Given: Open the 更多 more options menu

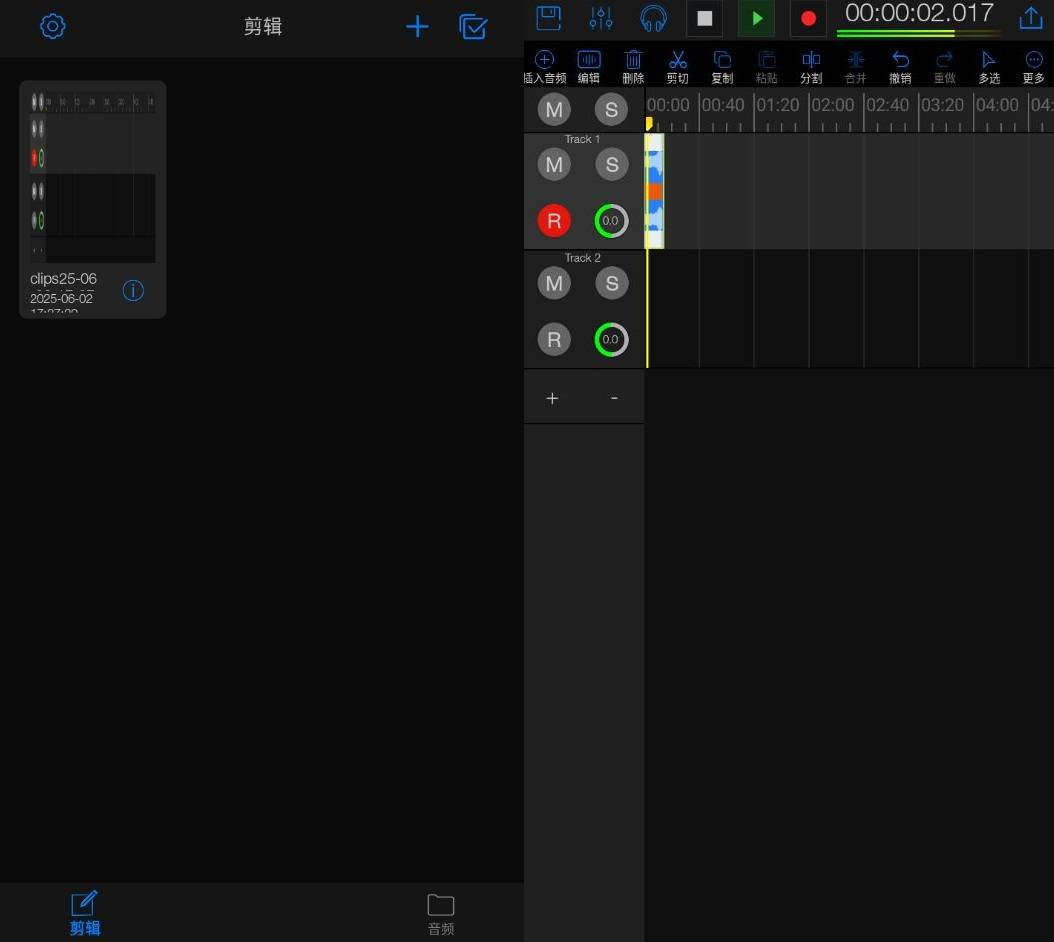Looking at the screenshot, I should pos(1034,66).
